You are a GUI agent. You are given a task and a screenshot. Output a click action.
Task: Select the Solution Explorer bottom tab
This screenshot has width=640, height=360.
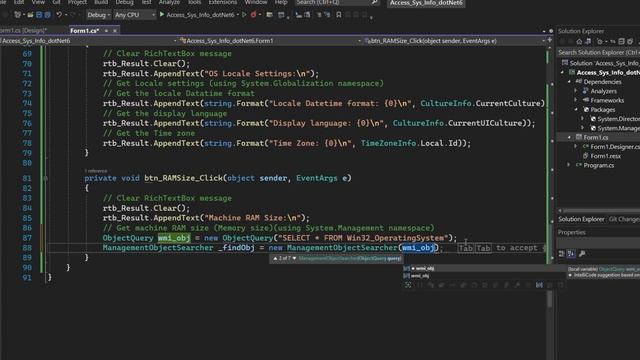point(581,219)
